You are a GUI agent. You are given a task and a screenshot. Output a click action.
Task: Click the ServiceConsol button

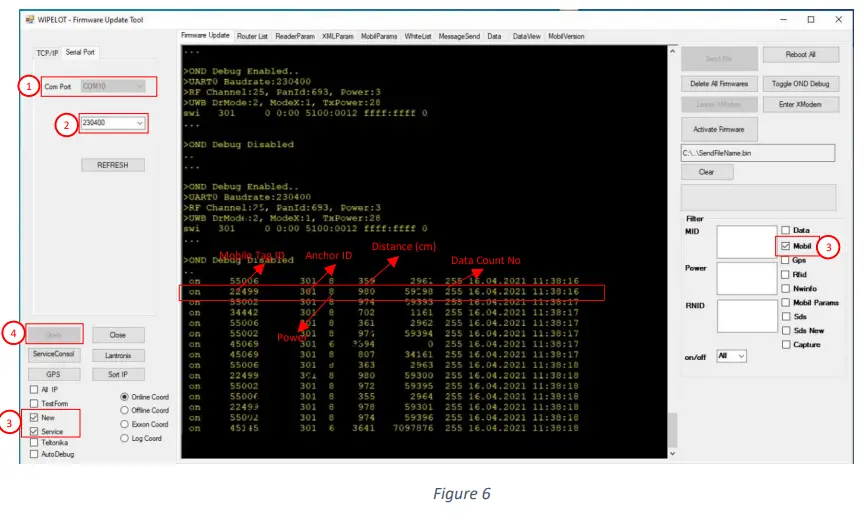pos(53,354)
